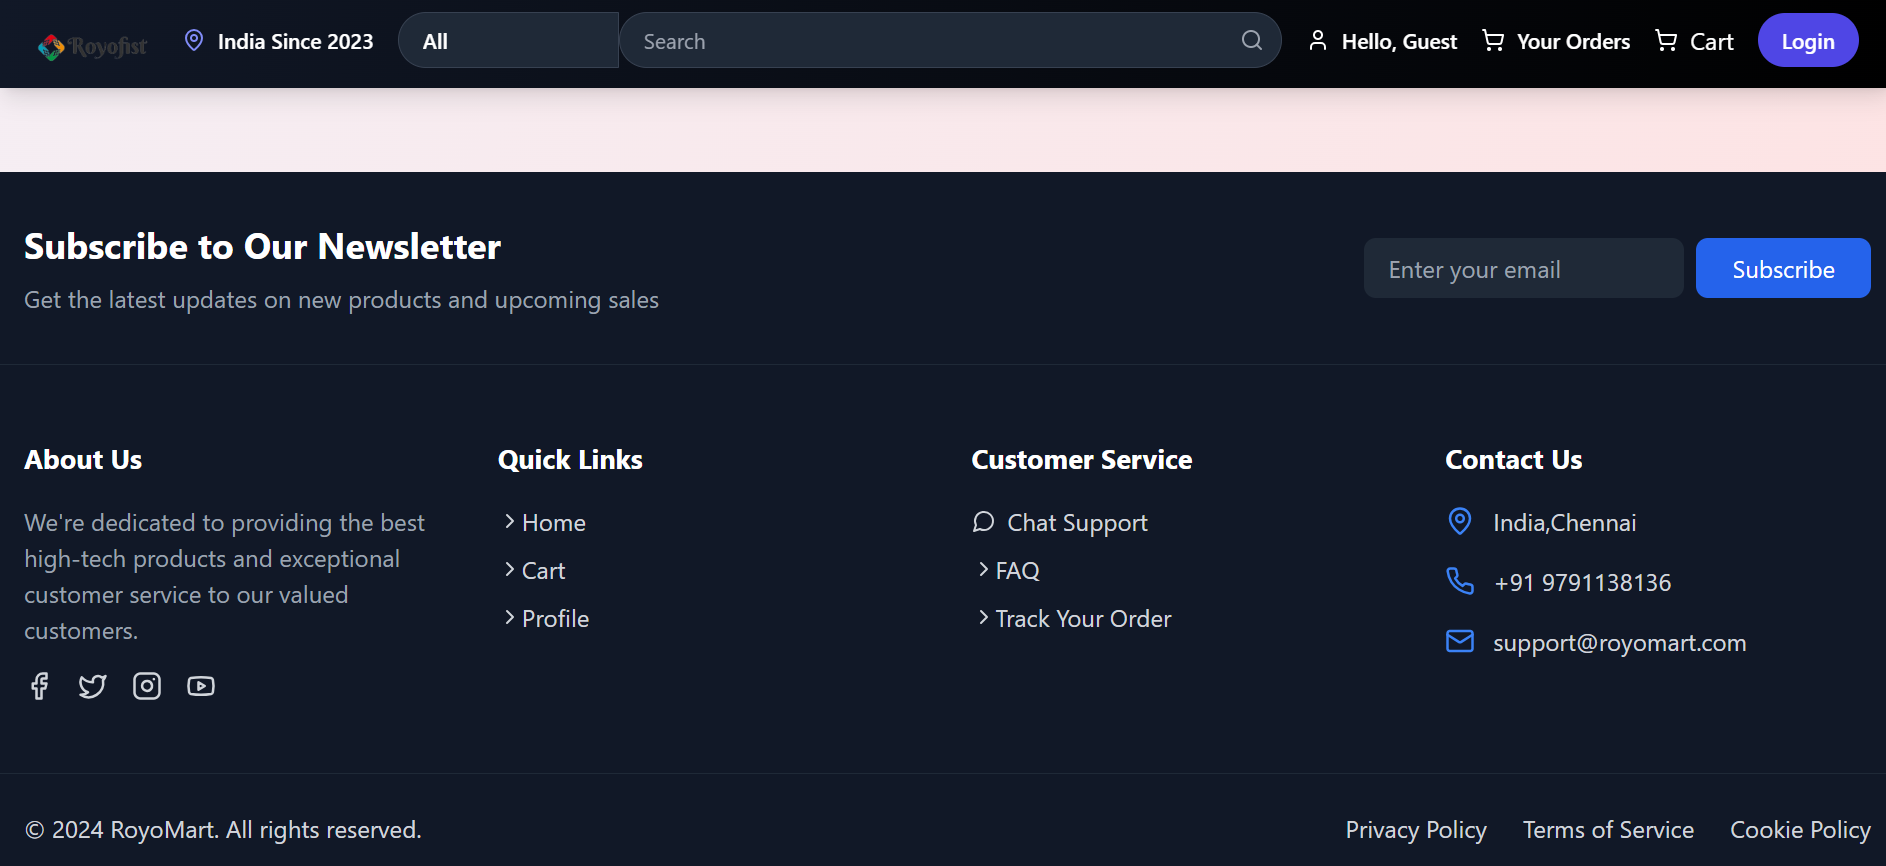Open Your Orders in the header
The image size is (1886, 866).
[1556, 41]
